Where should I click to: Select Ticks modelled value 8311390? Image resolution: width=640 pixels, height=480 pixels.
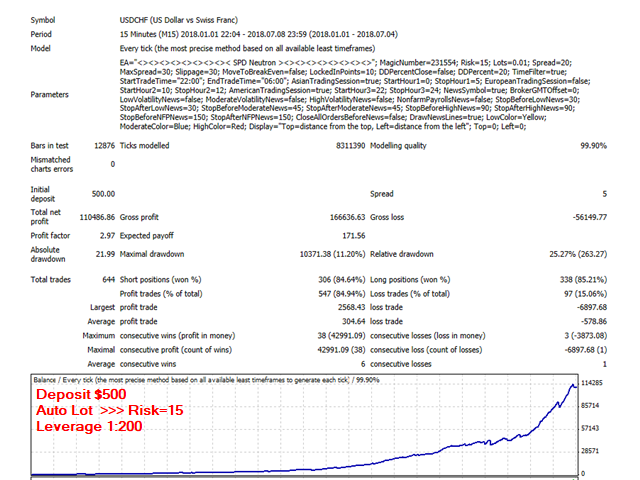350,146
